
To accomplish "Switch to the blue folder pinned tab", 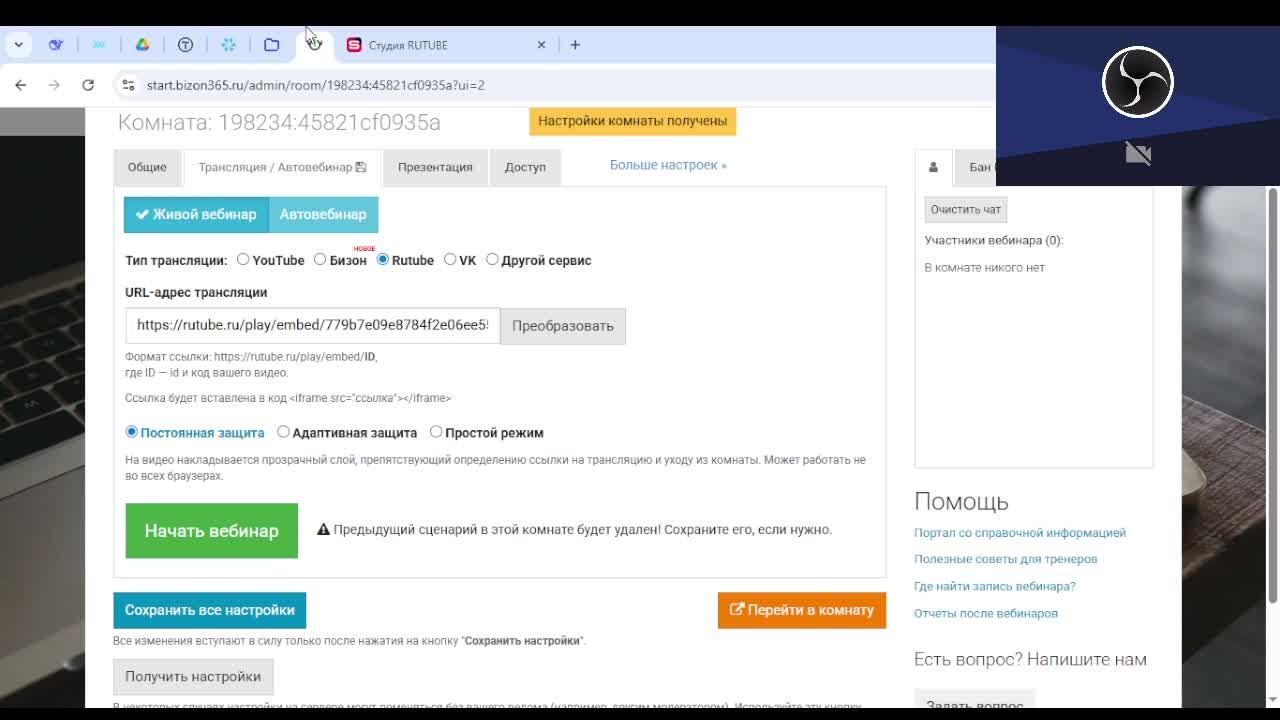I will pos(271,44).
